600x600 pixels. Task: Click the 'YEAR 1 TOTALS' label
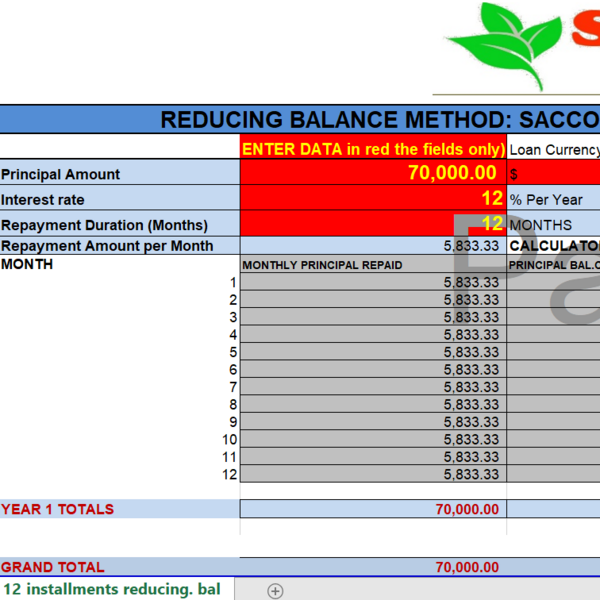point(57,509)
